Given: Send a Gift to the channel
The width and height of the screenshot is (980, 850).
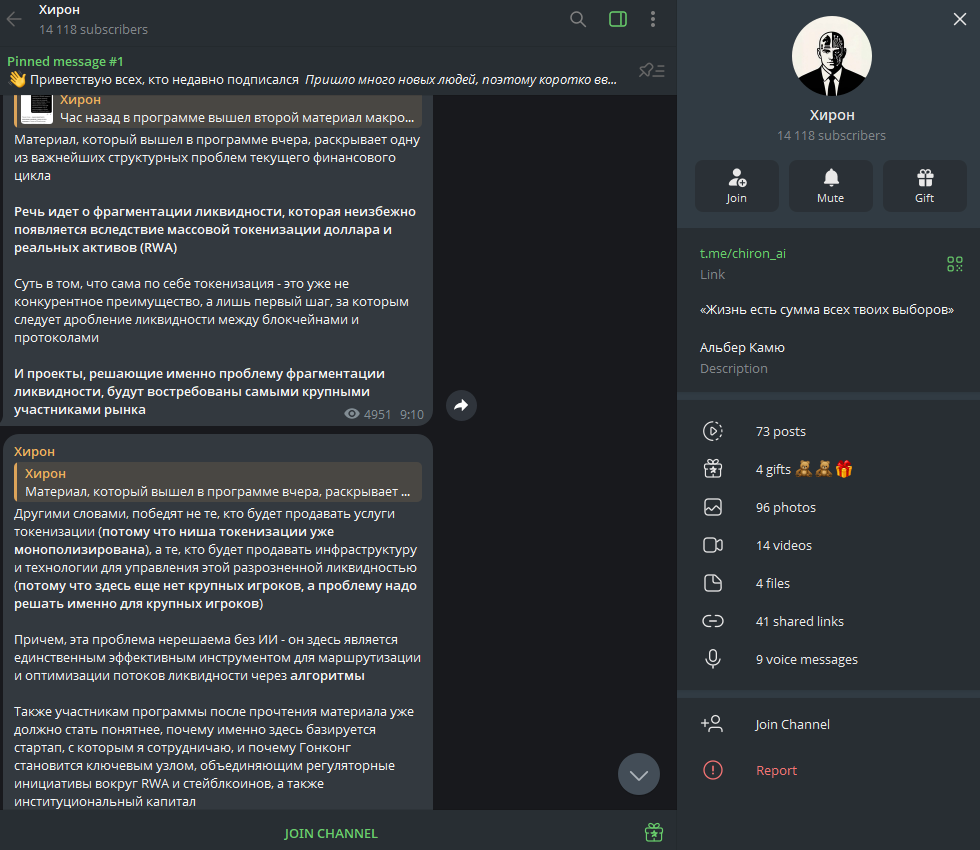Looking at the screenshot, I should coord(924,186).
